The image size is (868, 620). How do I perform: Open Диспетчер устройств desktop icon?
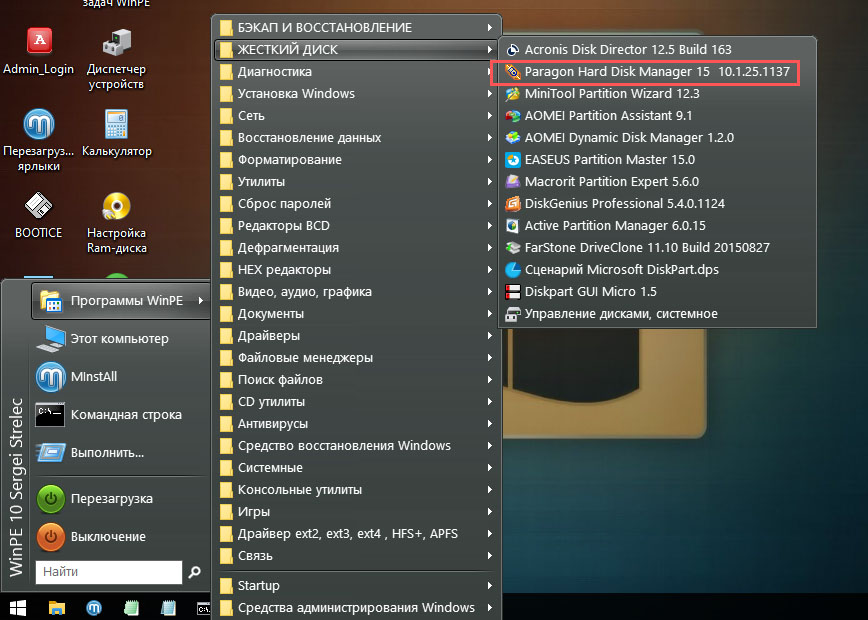(x=116, y=60)
